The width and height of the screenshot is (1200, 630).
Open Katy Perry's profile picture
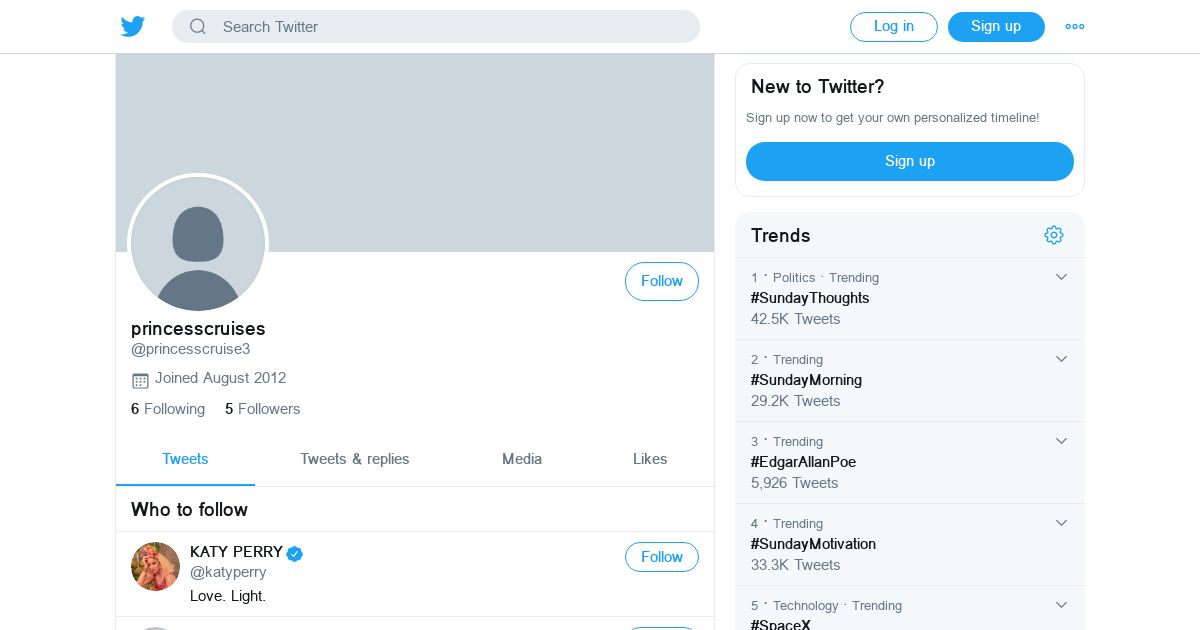[155, 566]
